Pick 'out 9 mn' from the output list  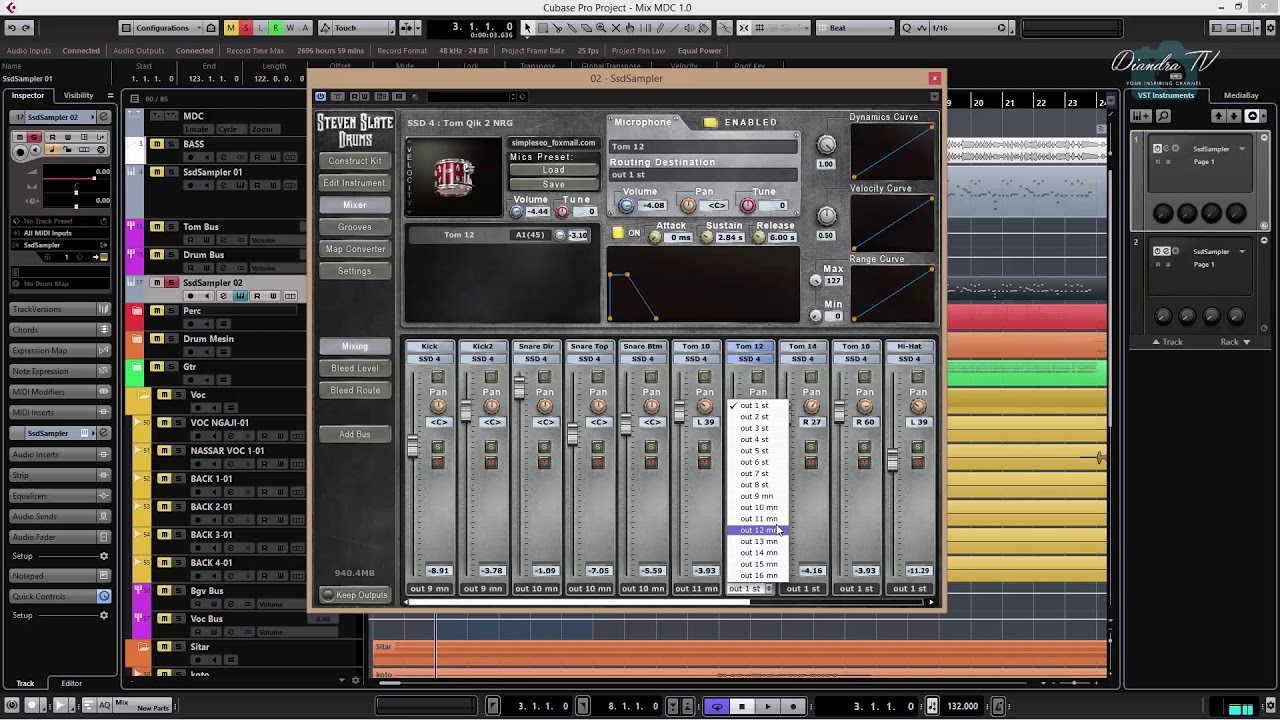pos(756,496)
